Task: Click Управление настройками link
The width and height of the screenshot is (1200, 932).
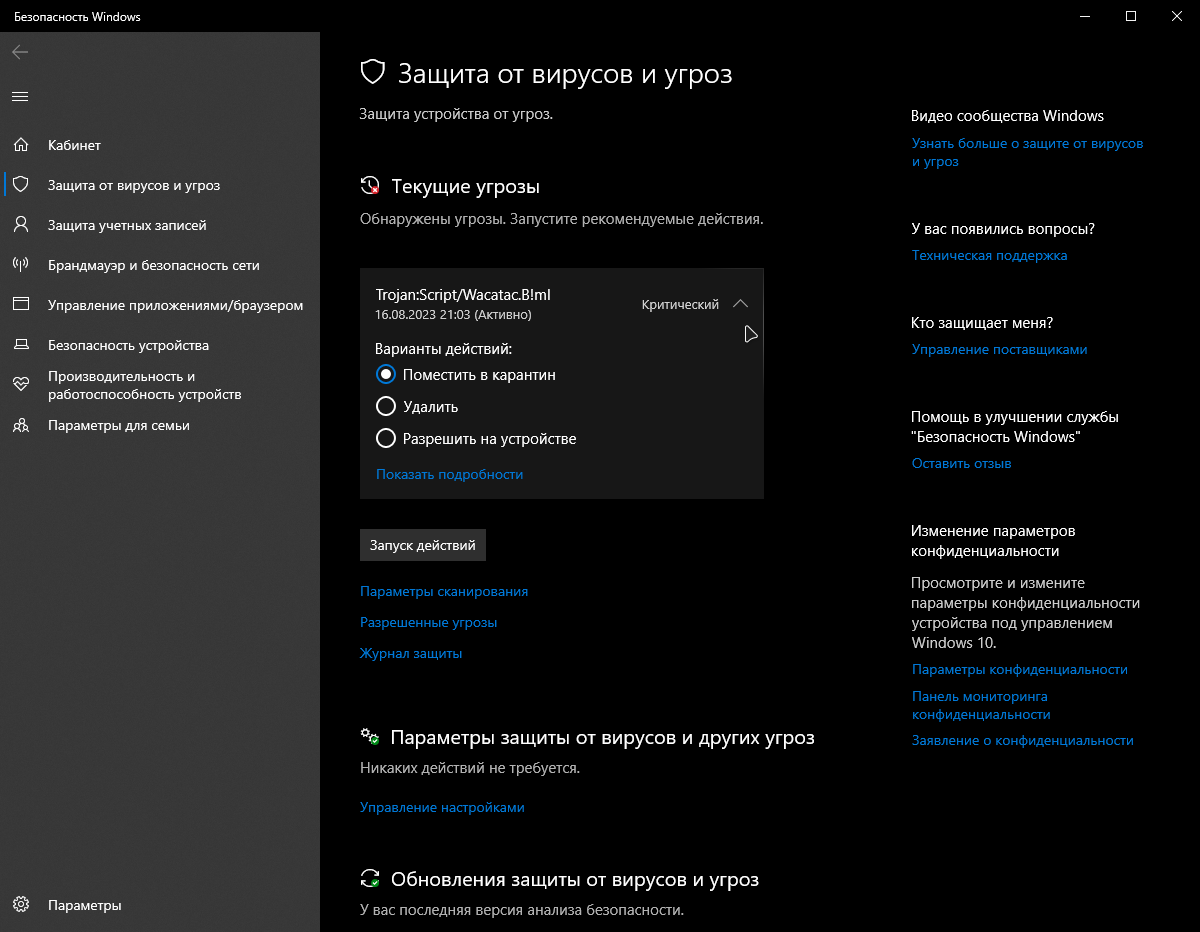Action: click(442, 807)
